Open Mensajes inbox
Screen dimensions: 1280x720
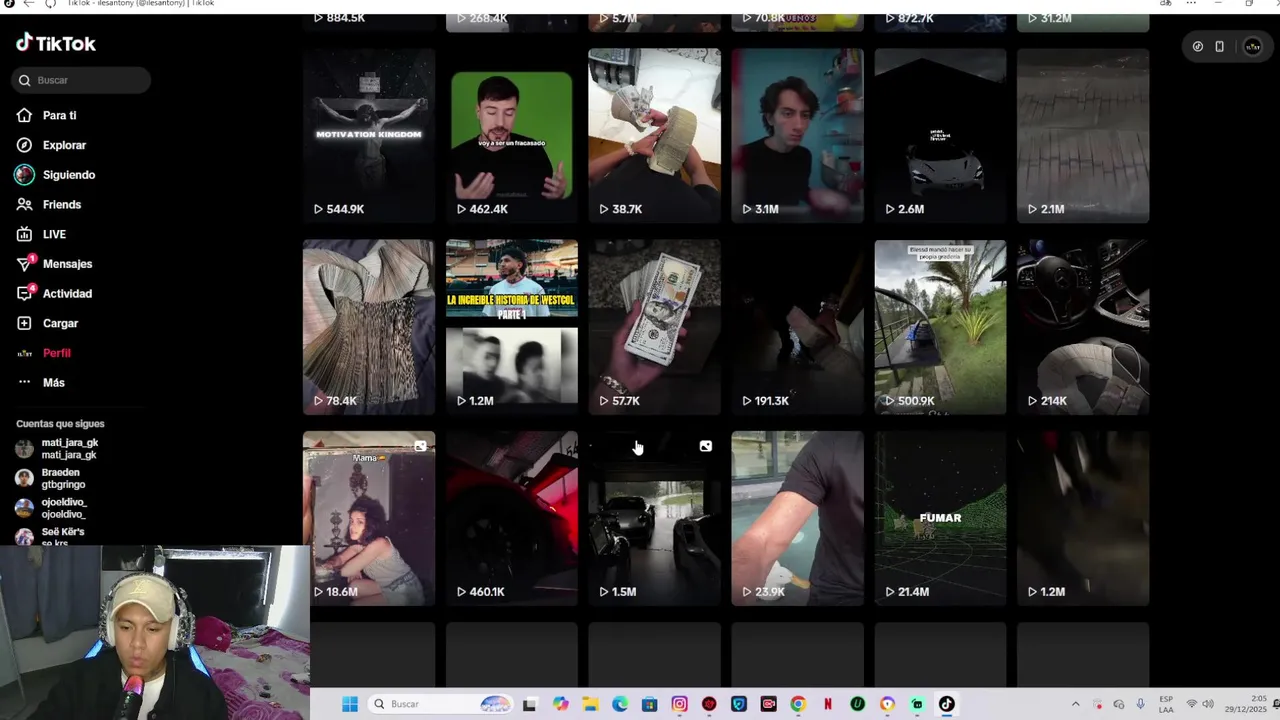pos(67,264)
